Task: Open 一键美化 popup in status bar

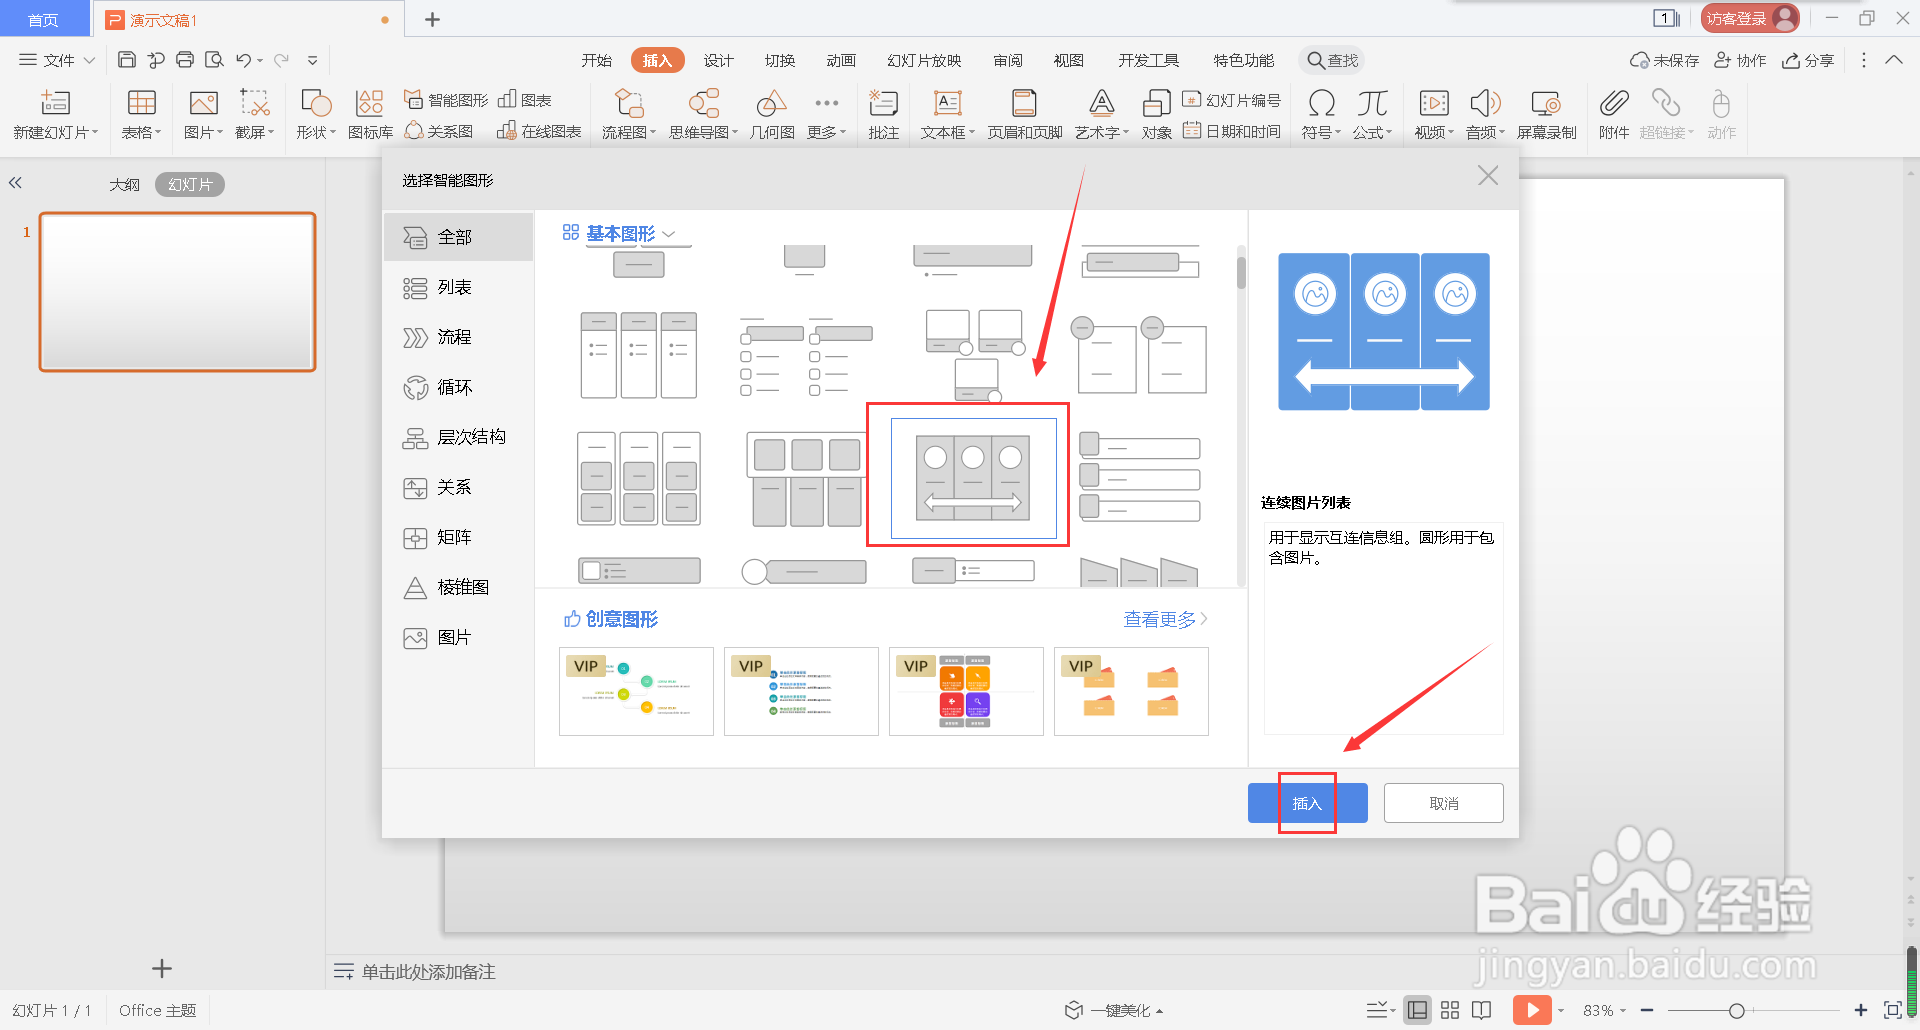Action: coord(1114,1010)
